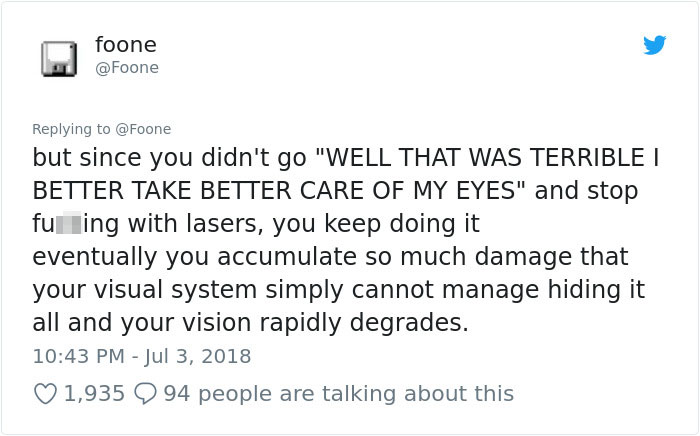700x436 pixels.
Task: Open the Twitter bird logo
Action: click(655, 46)
